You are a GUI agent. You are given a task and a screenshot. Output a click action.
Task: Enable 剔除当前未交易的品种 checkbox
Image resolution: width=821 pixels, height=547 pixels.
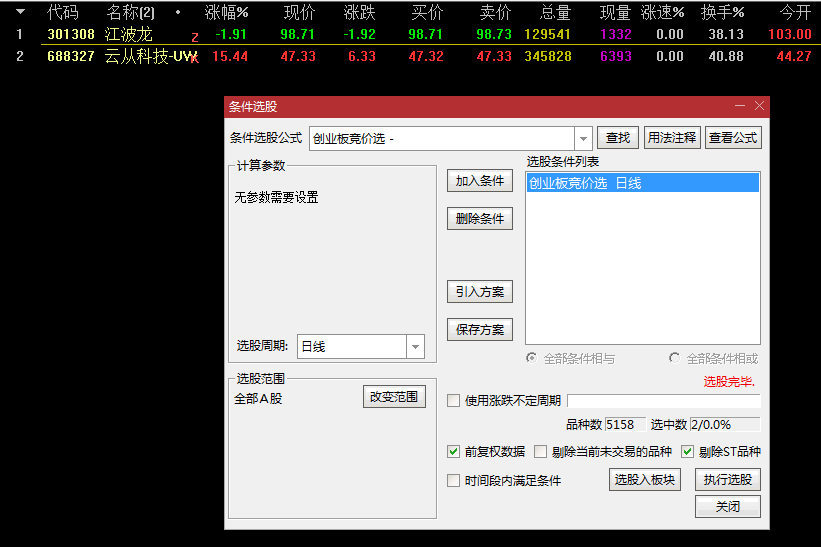[x=540, y=451]
